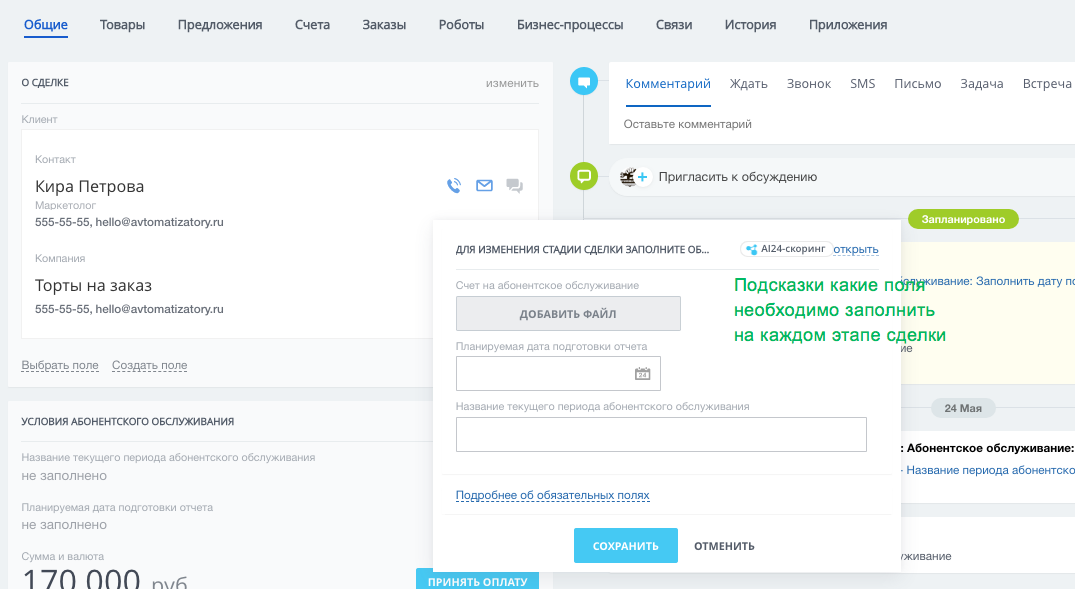1075x589 pixels.
Task: Send email to Кира Петрова via envelope icon
Action: (x=484, y=186)
